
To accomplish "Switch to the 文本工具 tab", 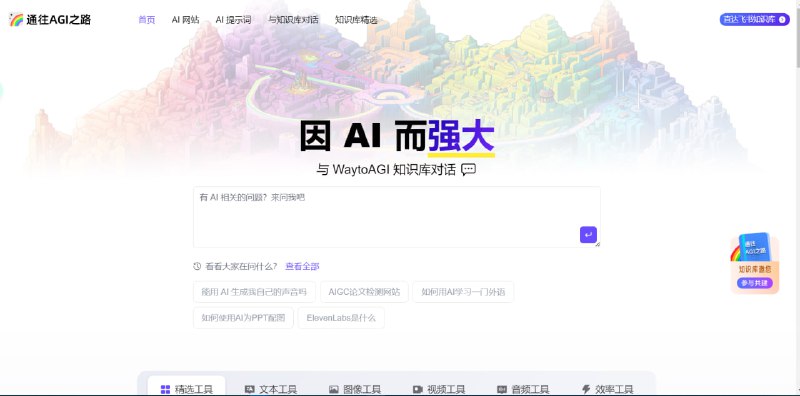I will (271, 389).
